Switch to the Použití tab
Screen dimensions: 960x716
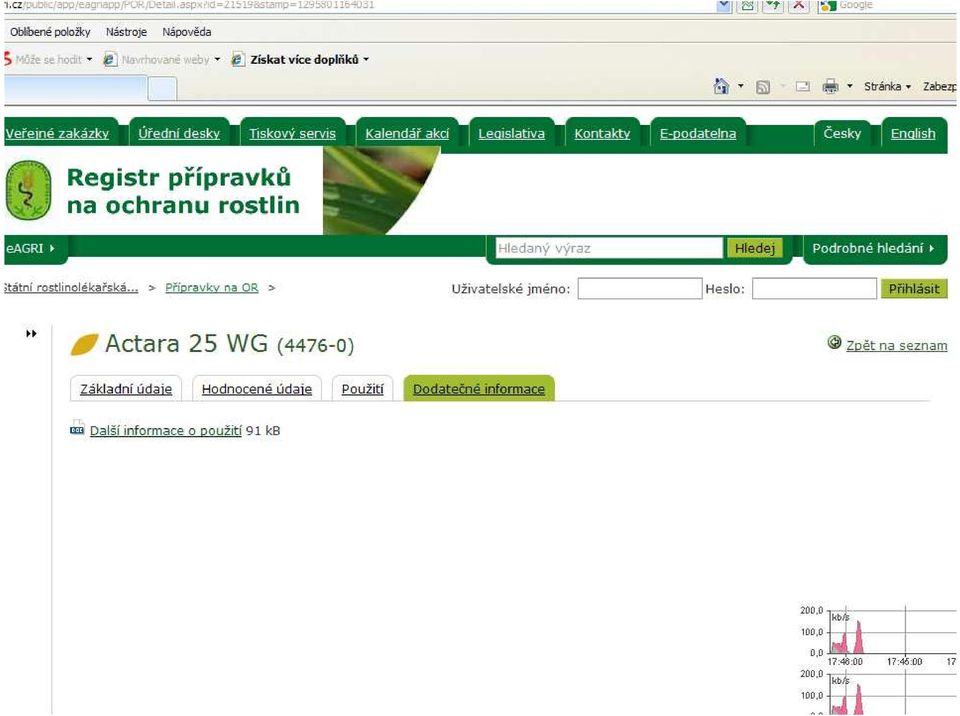[x=362, y=389]
